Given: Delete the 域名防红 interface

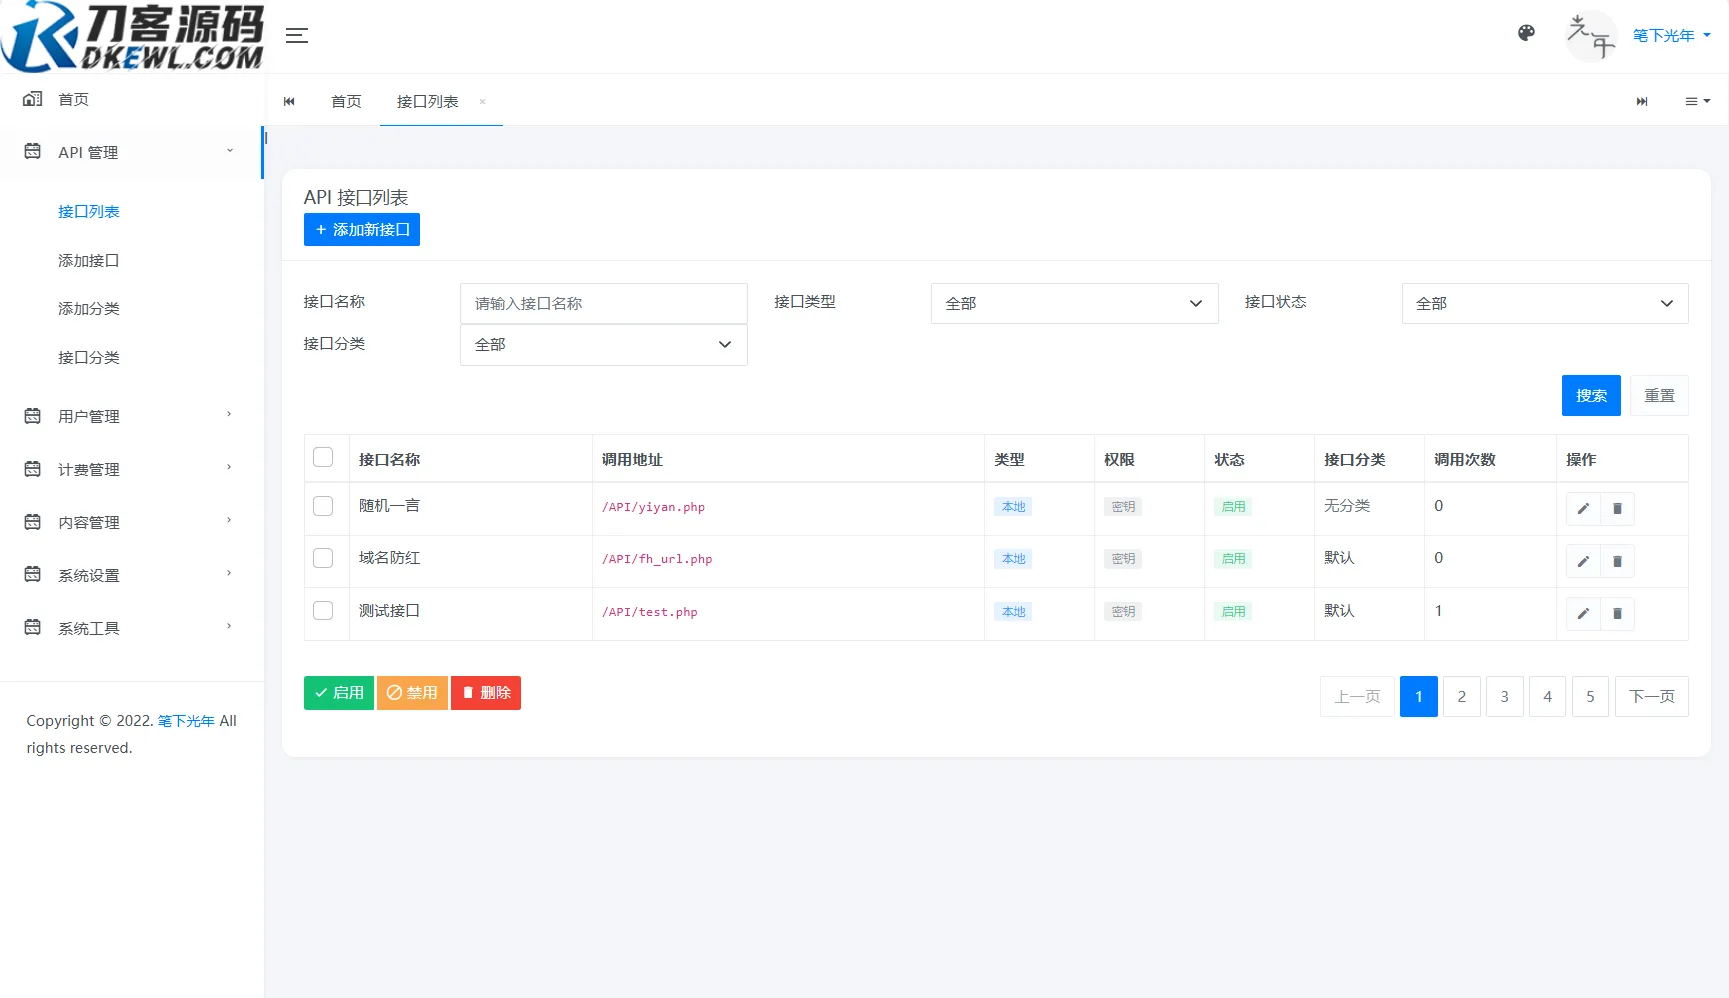Looking at the screenshot, I should click(x=1618, y=561).
